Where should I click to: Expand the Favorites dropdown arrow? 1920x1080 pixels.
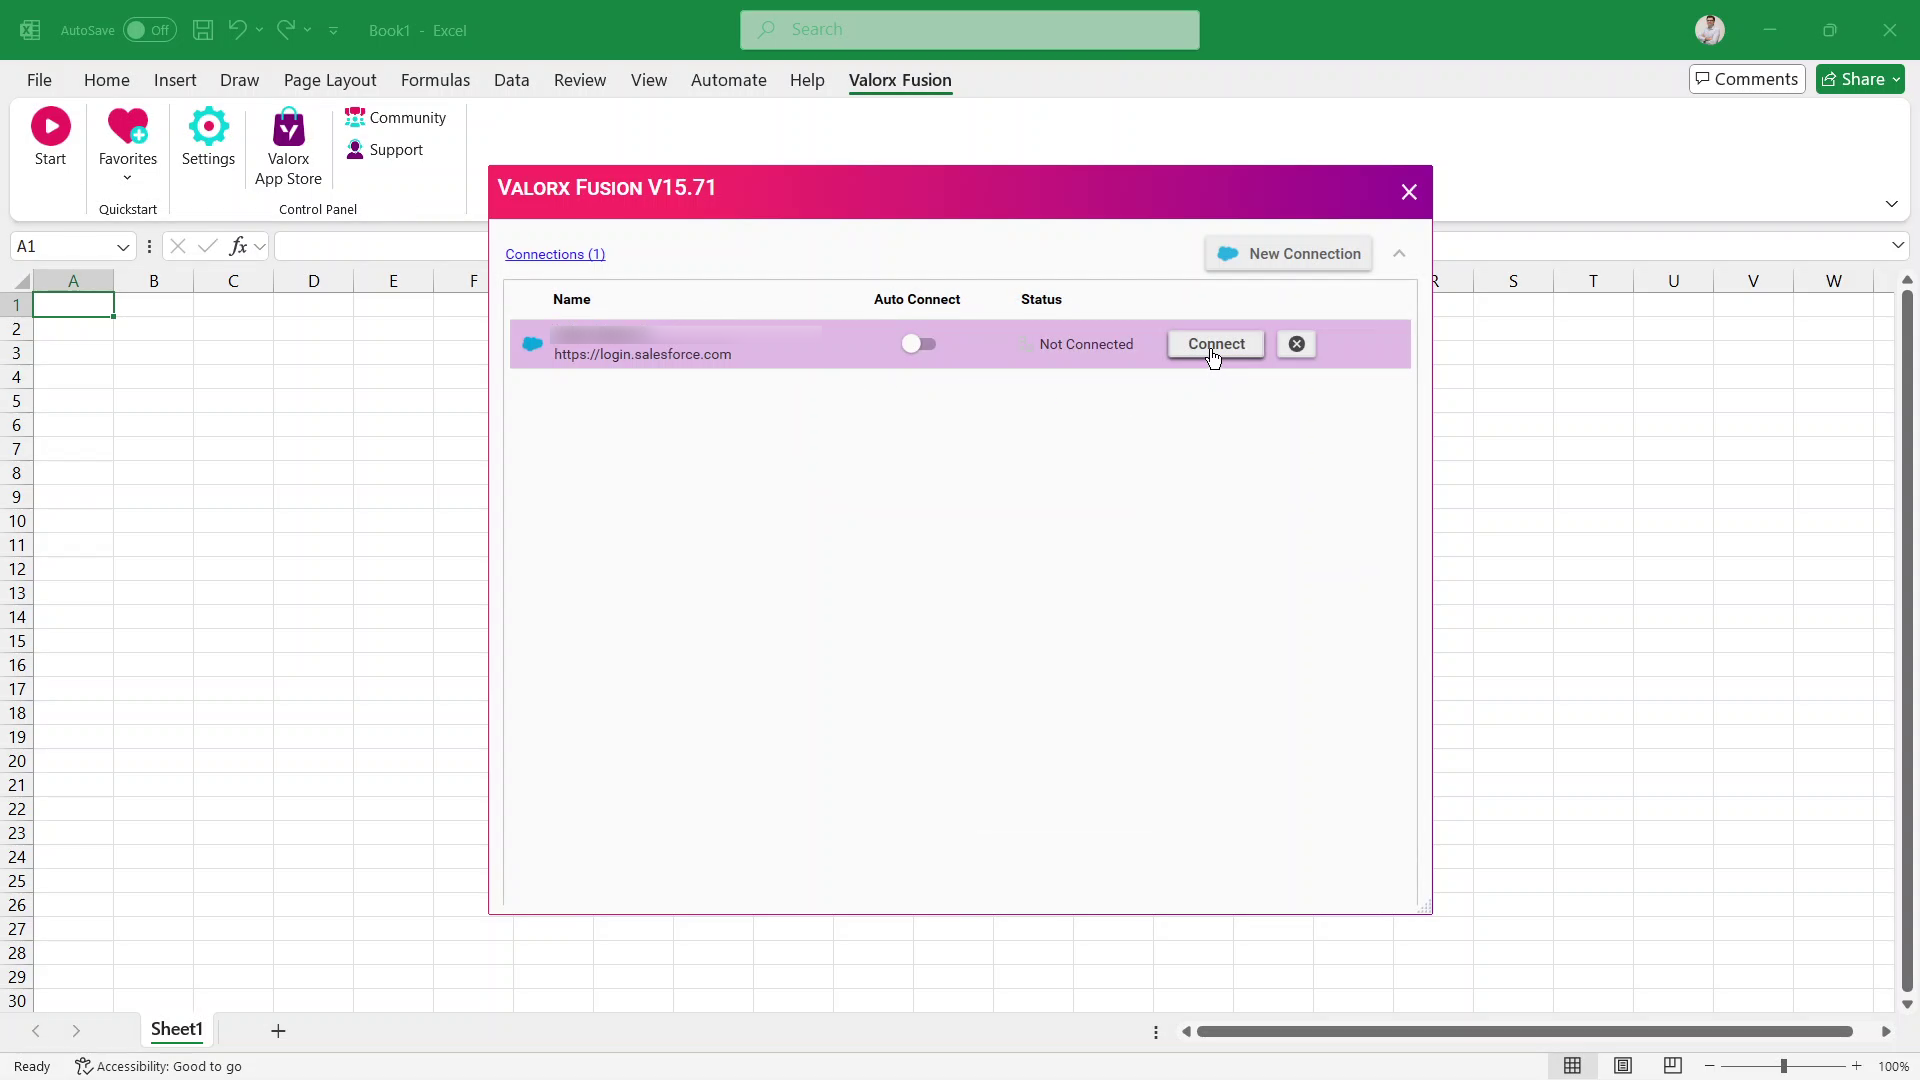click(x=127, y=178)
